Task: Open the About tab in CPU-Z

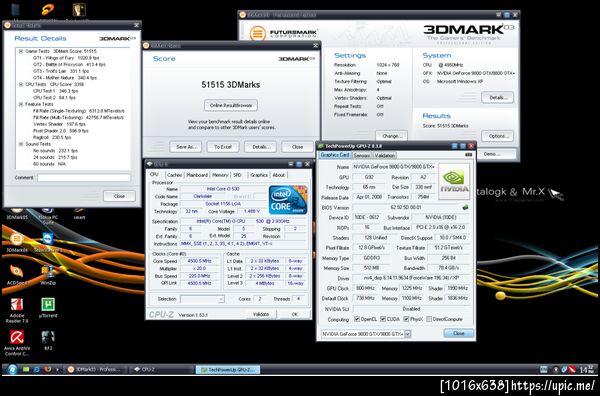Action: (279, 175)
